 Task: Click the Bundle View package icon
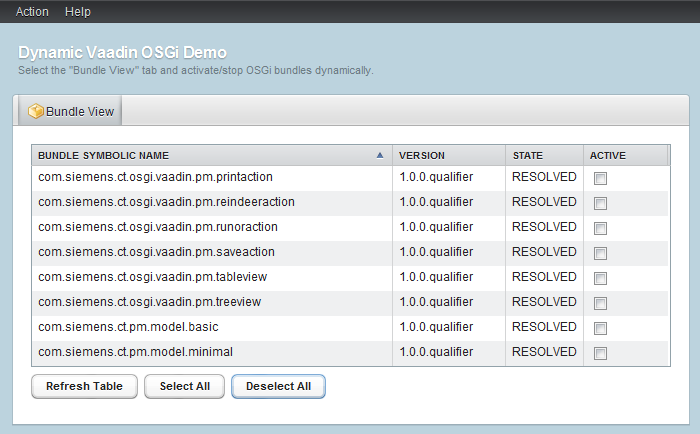click(36, 111)
